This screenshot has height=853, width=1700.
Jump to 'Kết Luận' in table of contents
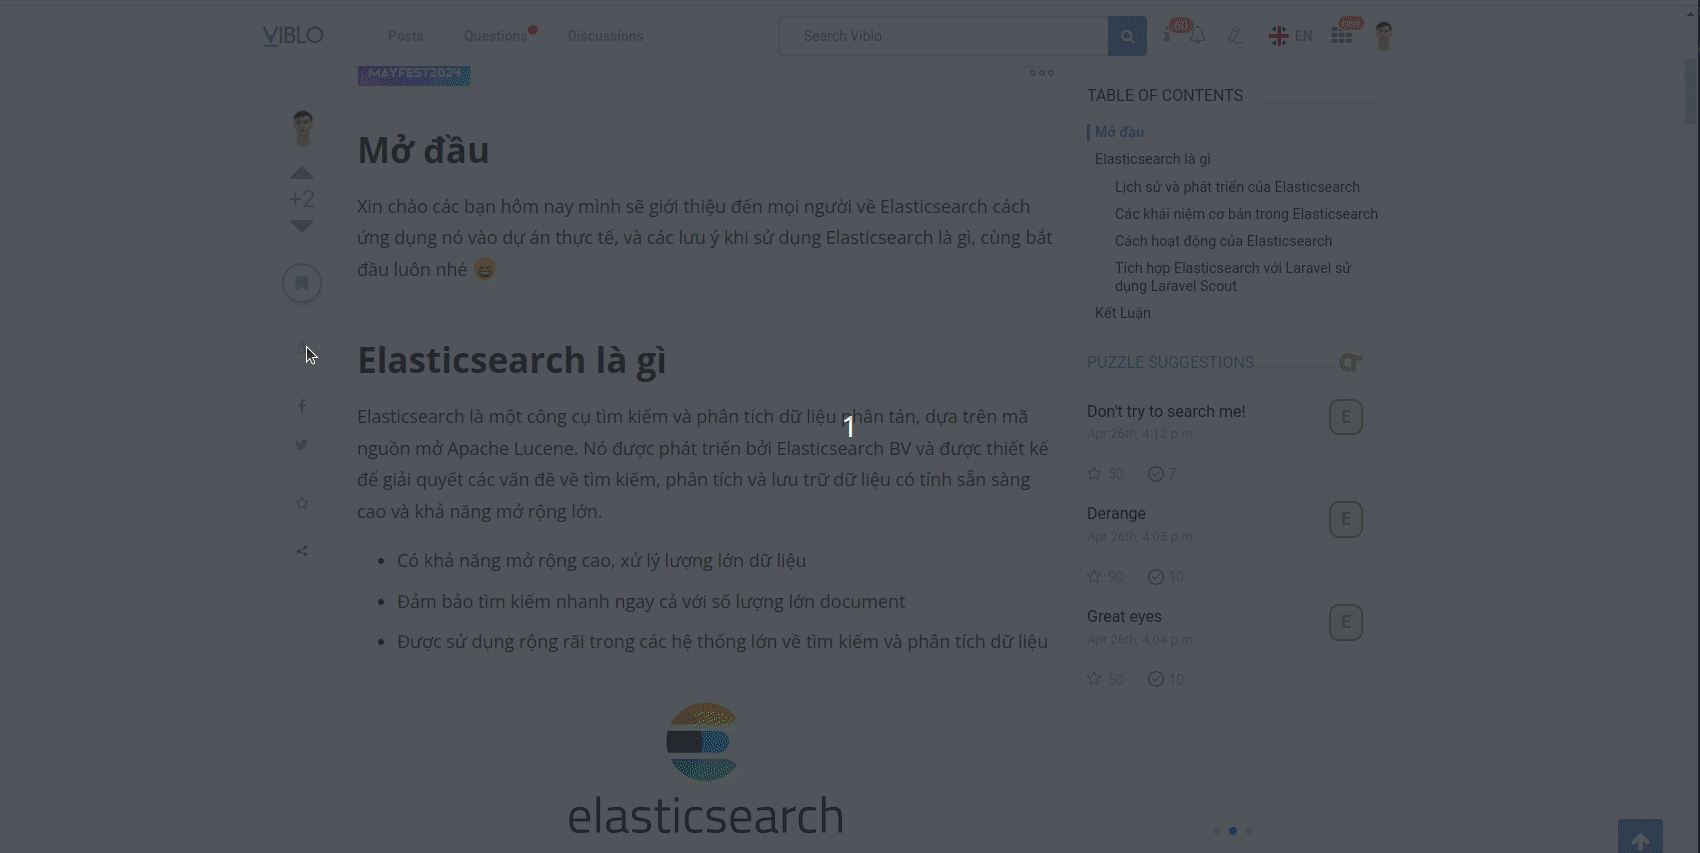1123,313
